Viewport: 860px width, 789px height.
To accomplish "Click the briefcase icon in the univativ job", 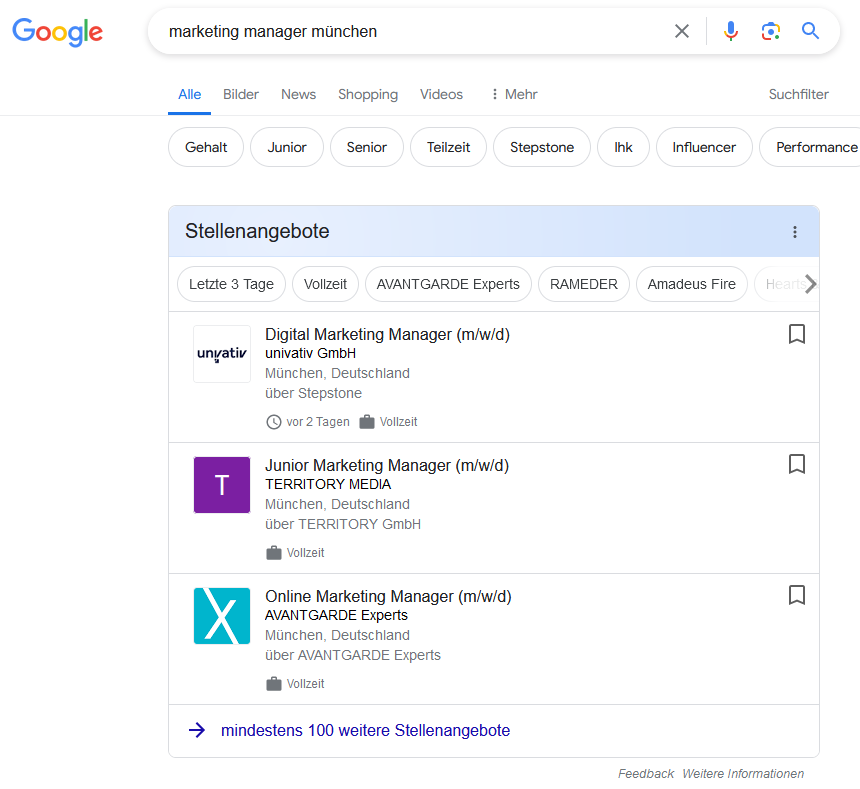I will tap(366, 422).
